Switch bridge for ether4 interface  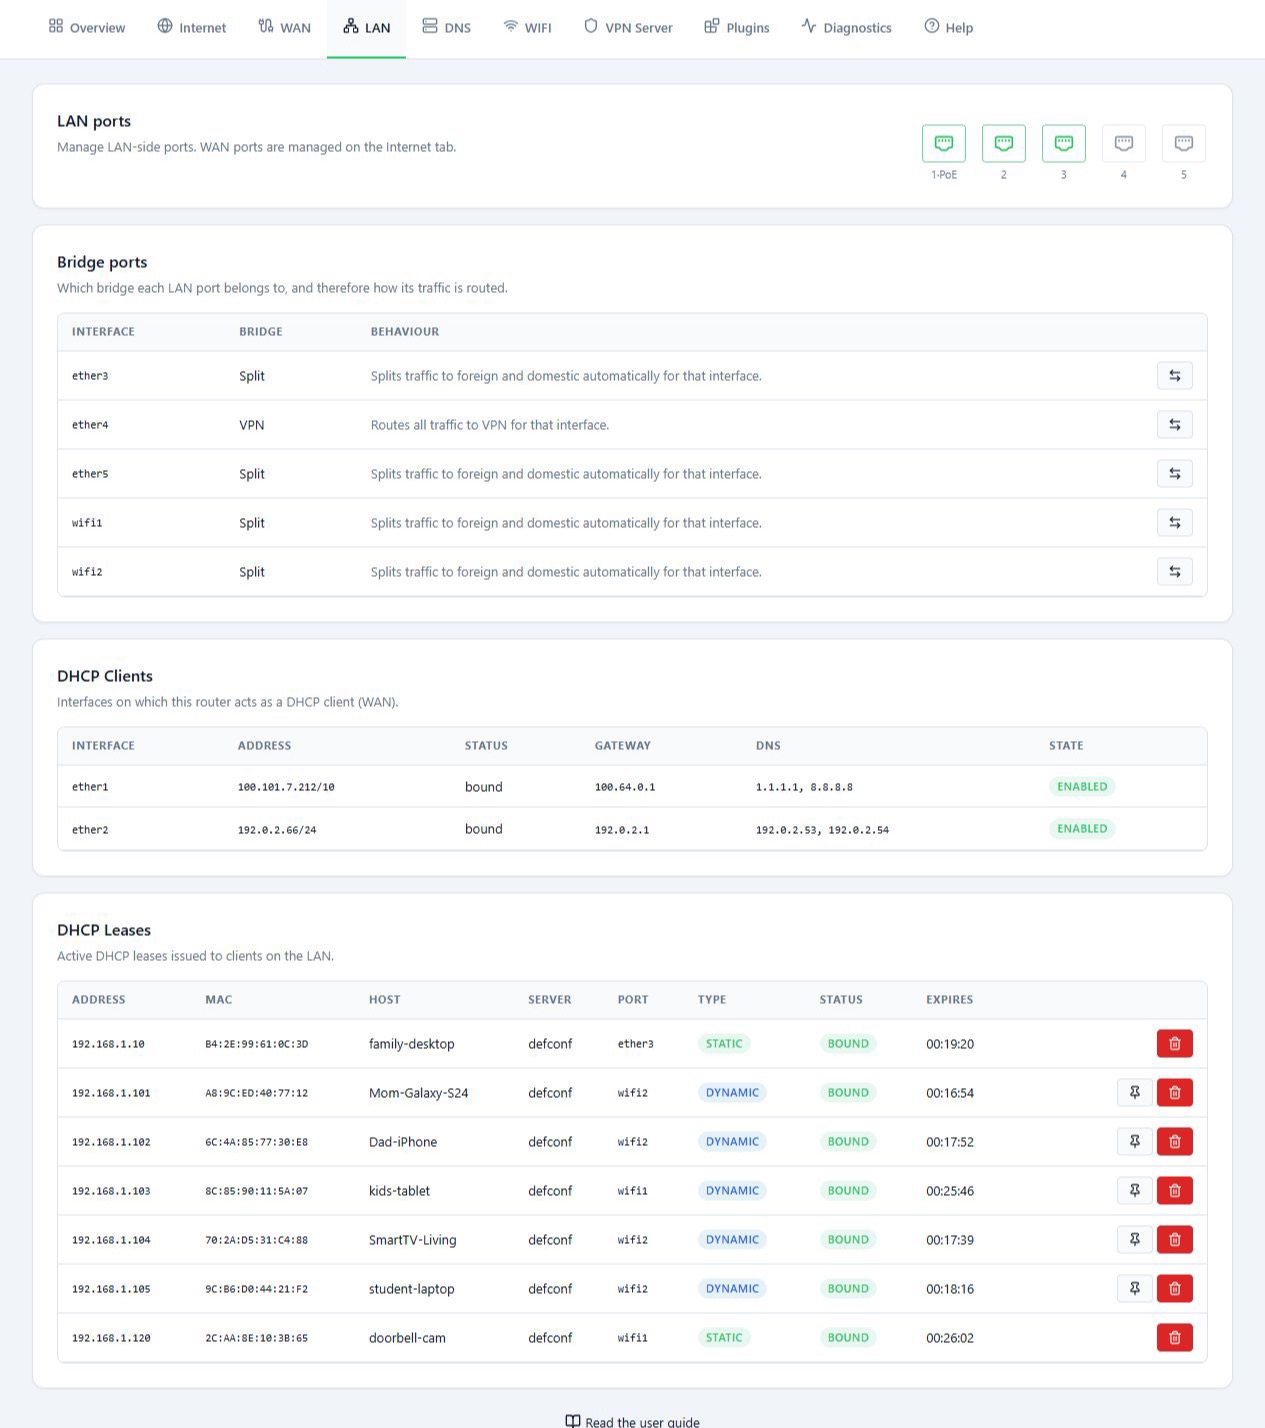pos(1174,425)
